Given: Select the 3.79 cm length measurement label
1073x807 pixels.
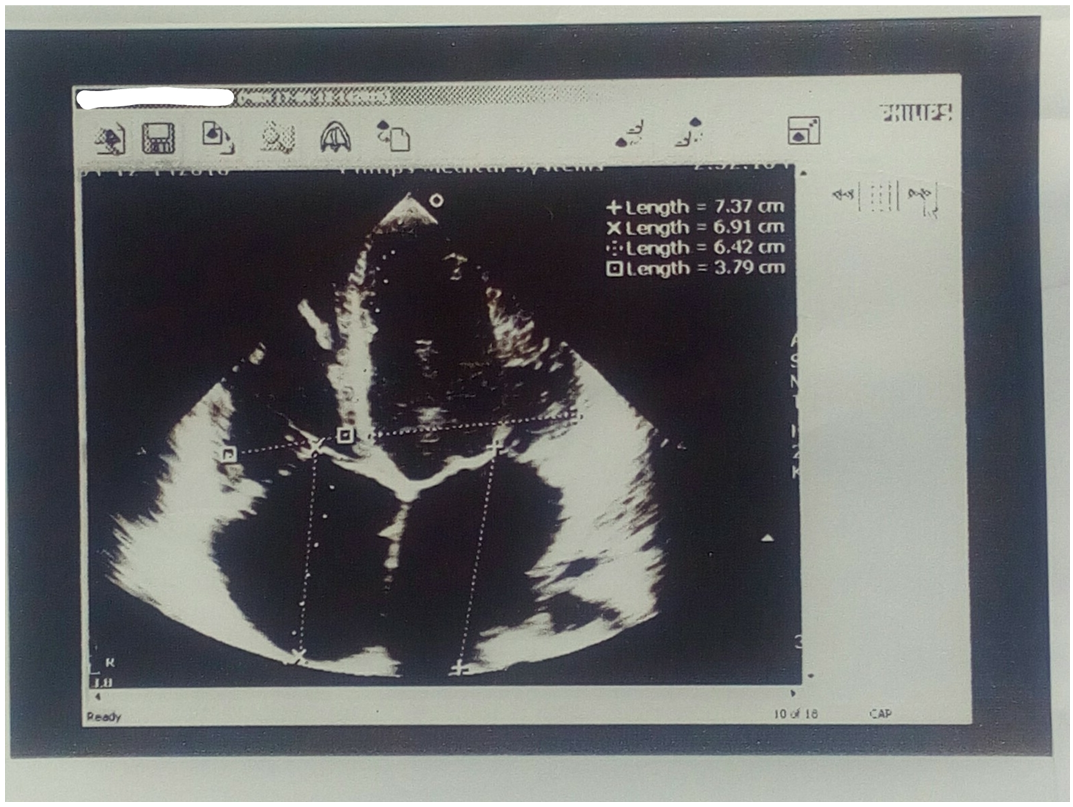Looking at the screenshot, I should [696, 268].
